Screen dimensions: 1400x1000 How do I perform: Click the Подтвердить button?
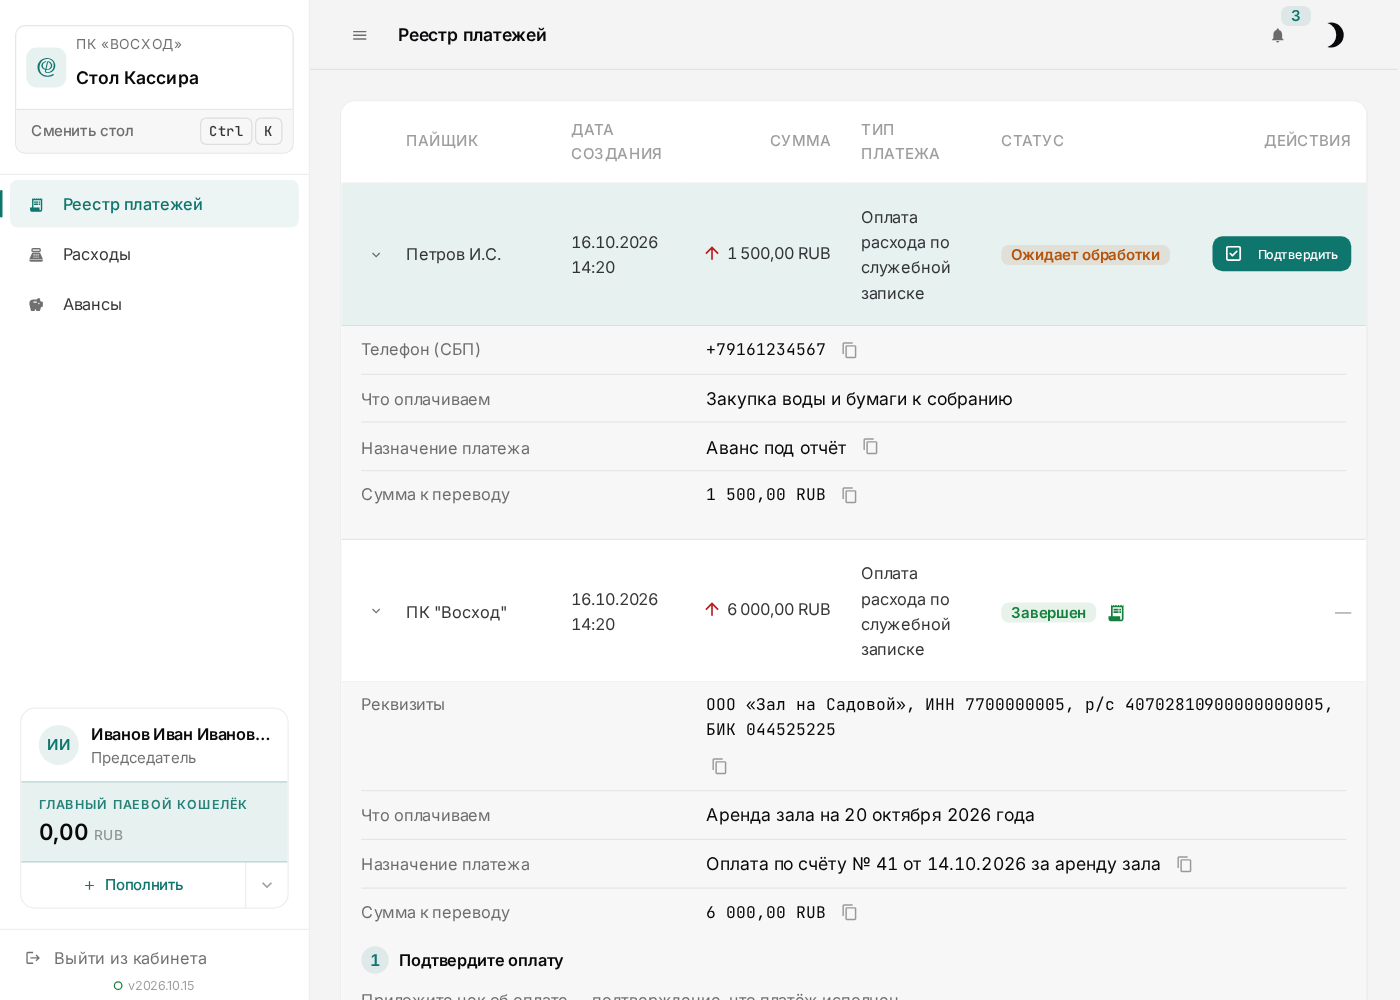click(1281, 254)
